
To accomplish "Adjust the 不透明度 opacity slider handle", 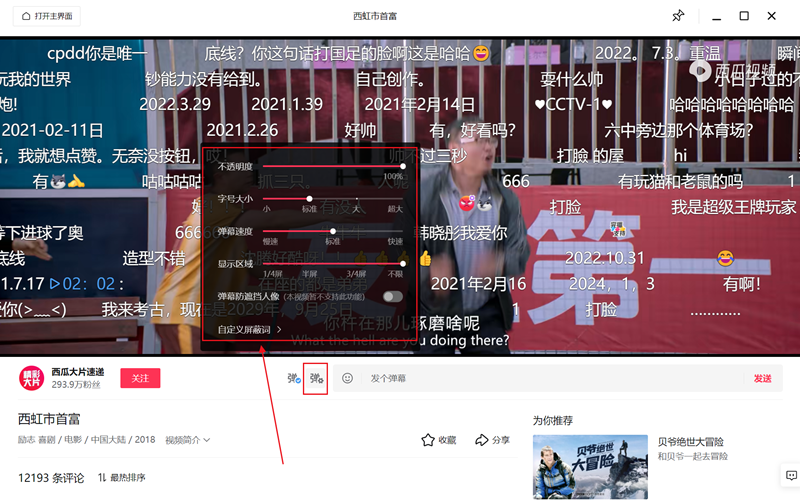I will coord(403,166).
